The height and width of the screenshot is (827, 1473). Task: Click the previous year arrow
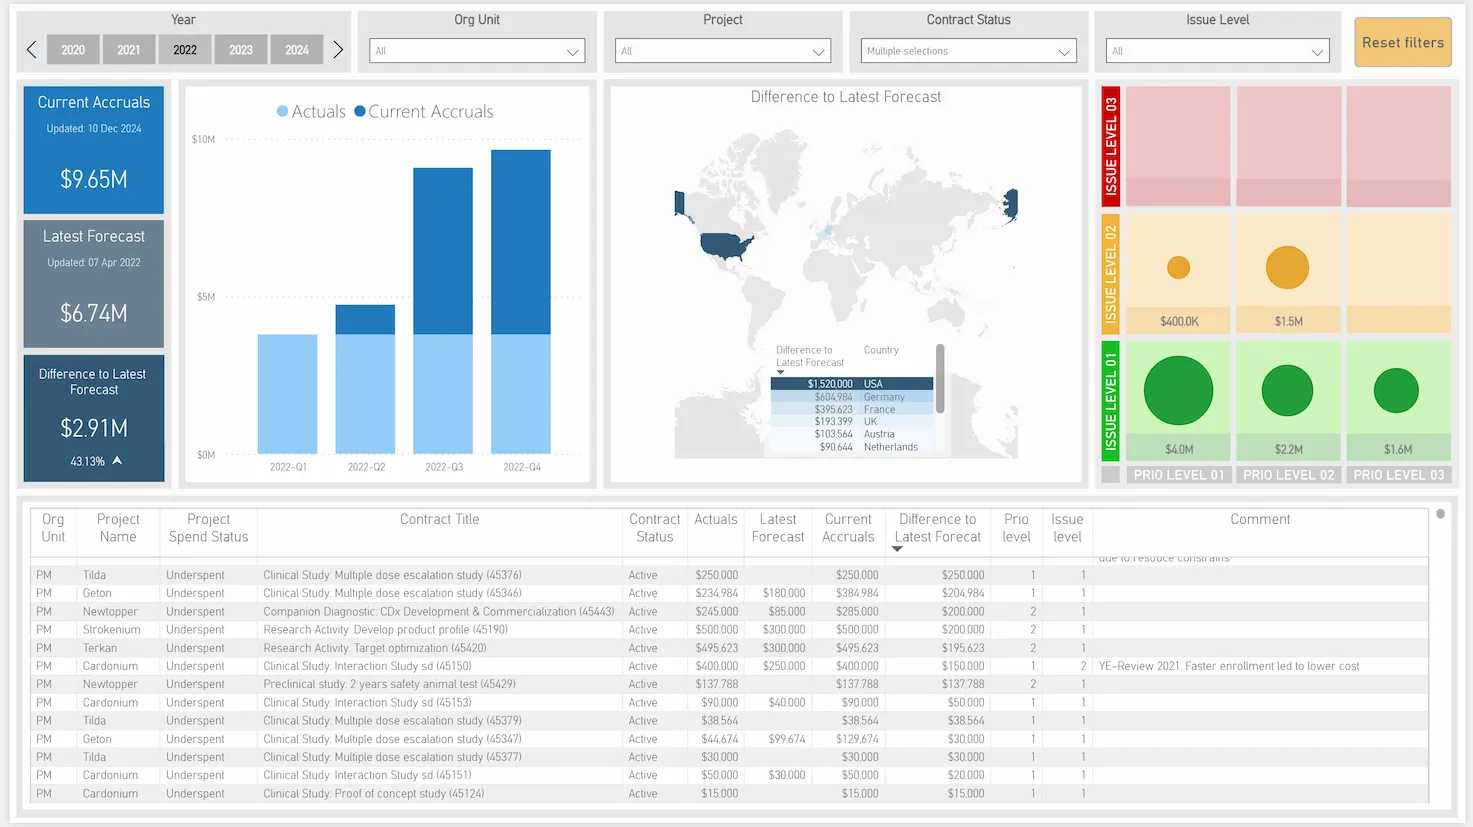(x=32, y=50)
